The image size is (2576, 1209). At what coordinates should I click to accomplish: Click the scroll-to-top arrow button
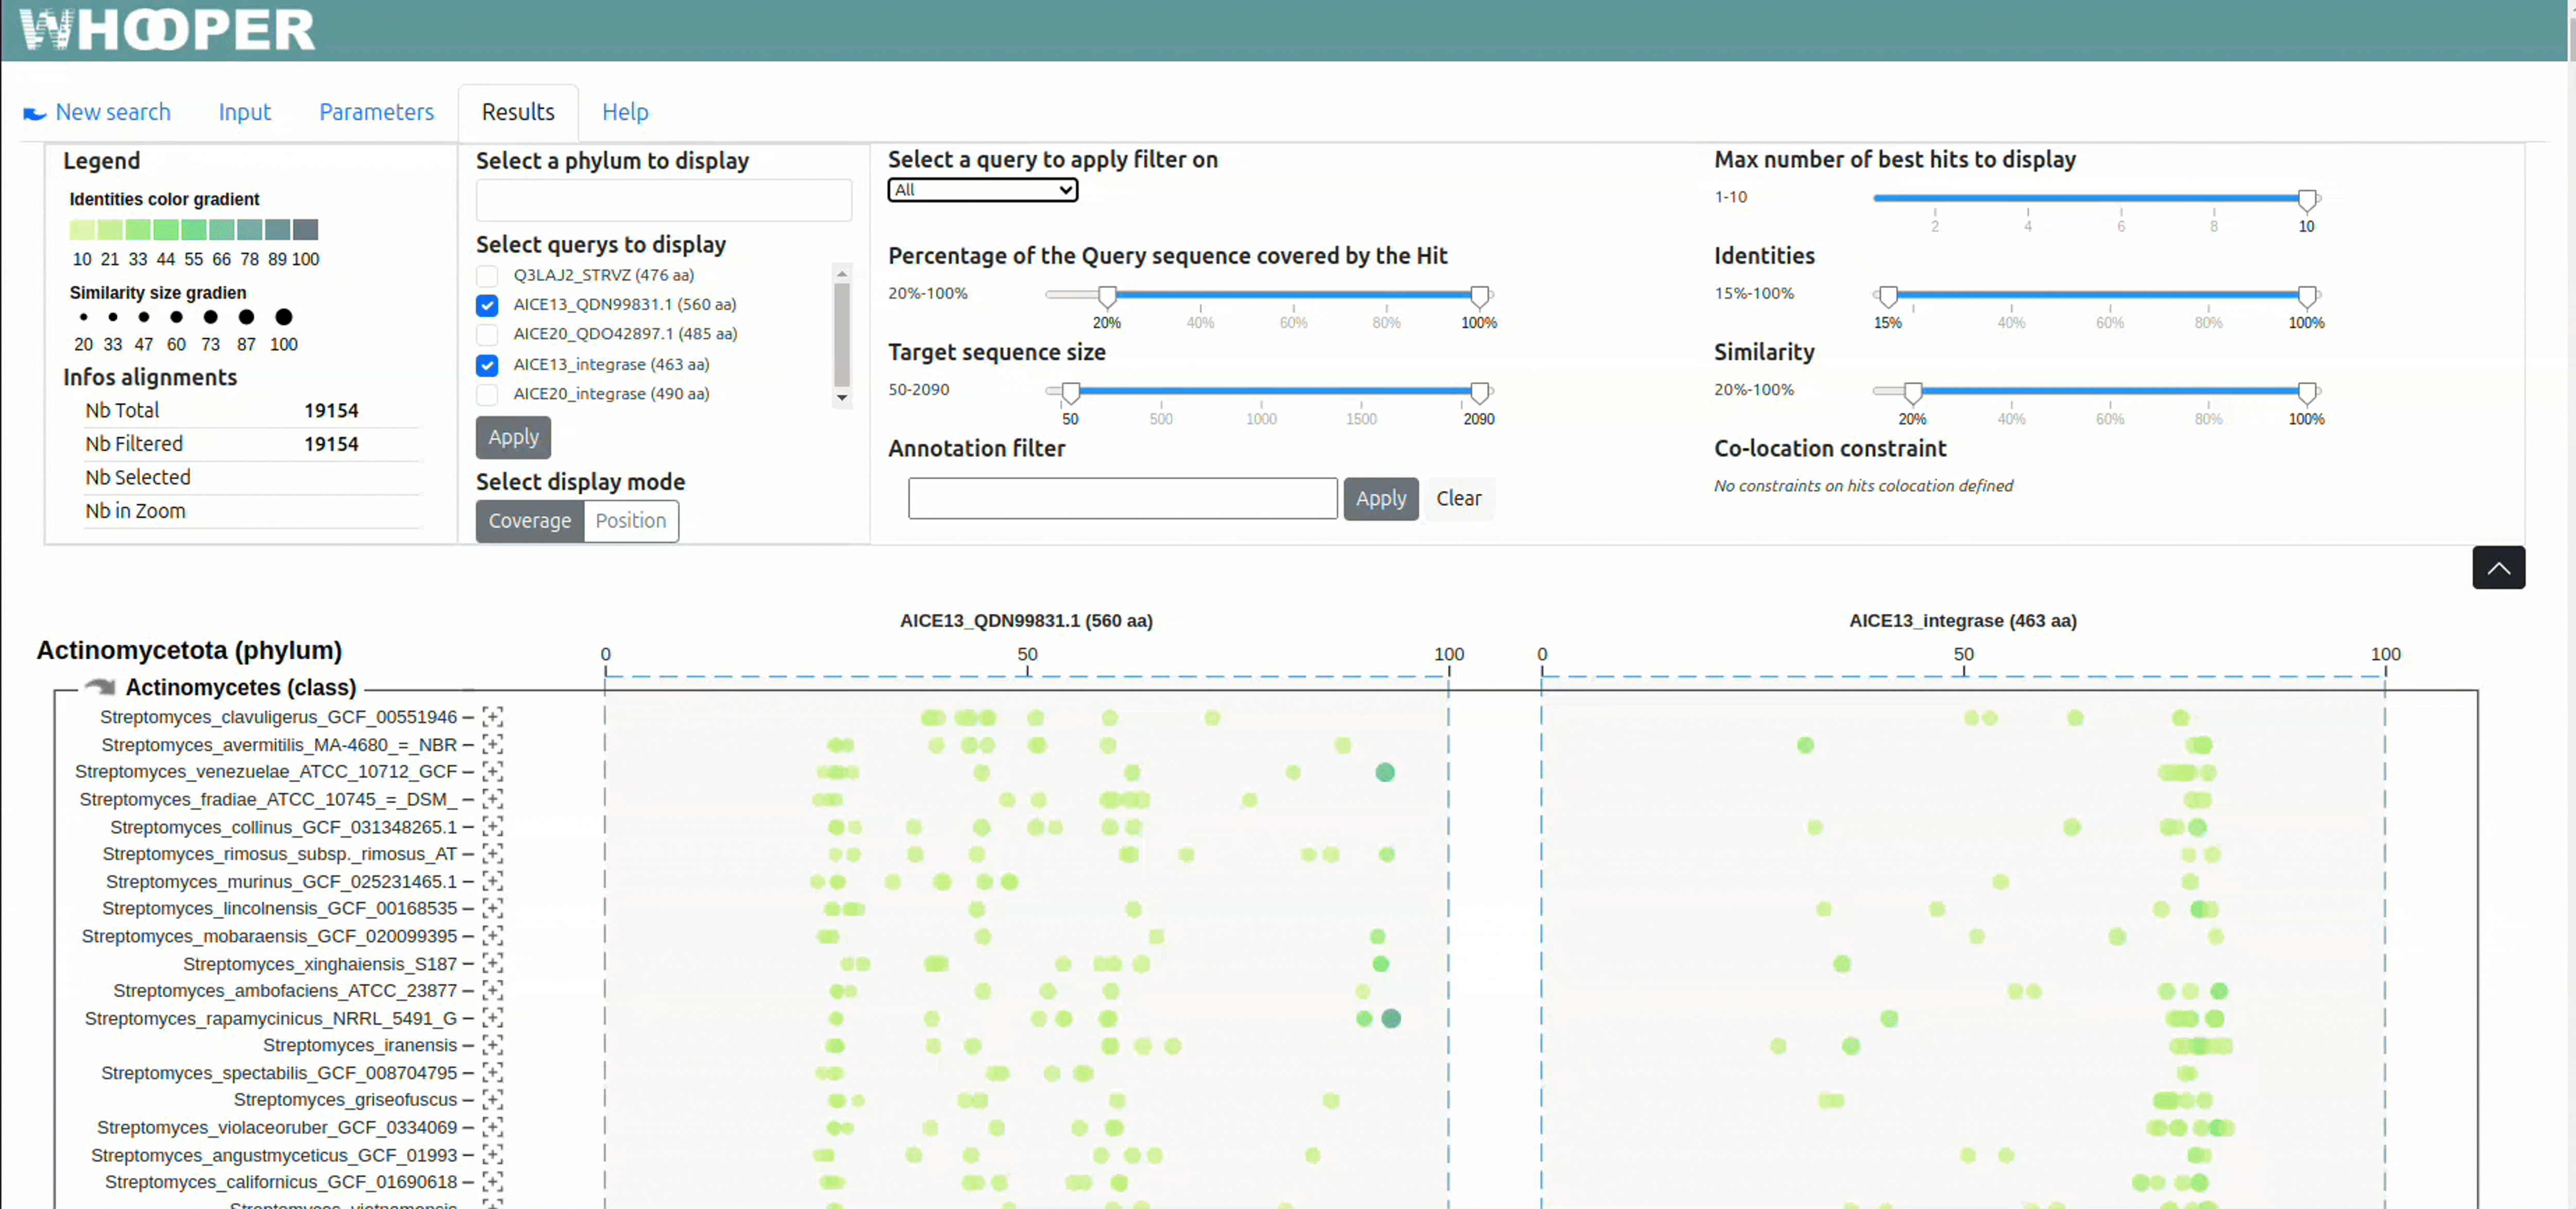pos(2498,568)
